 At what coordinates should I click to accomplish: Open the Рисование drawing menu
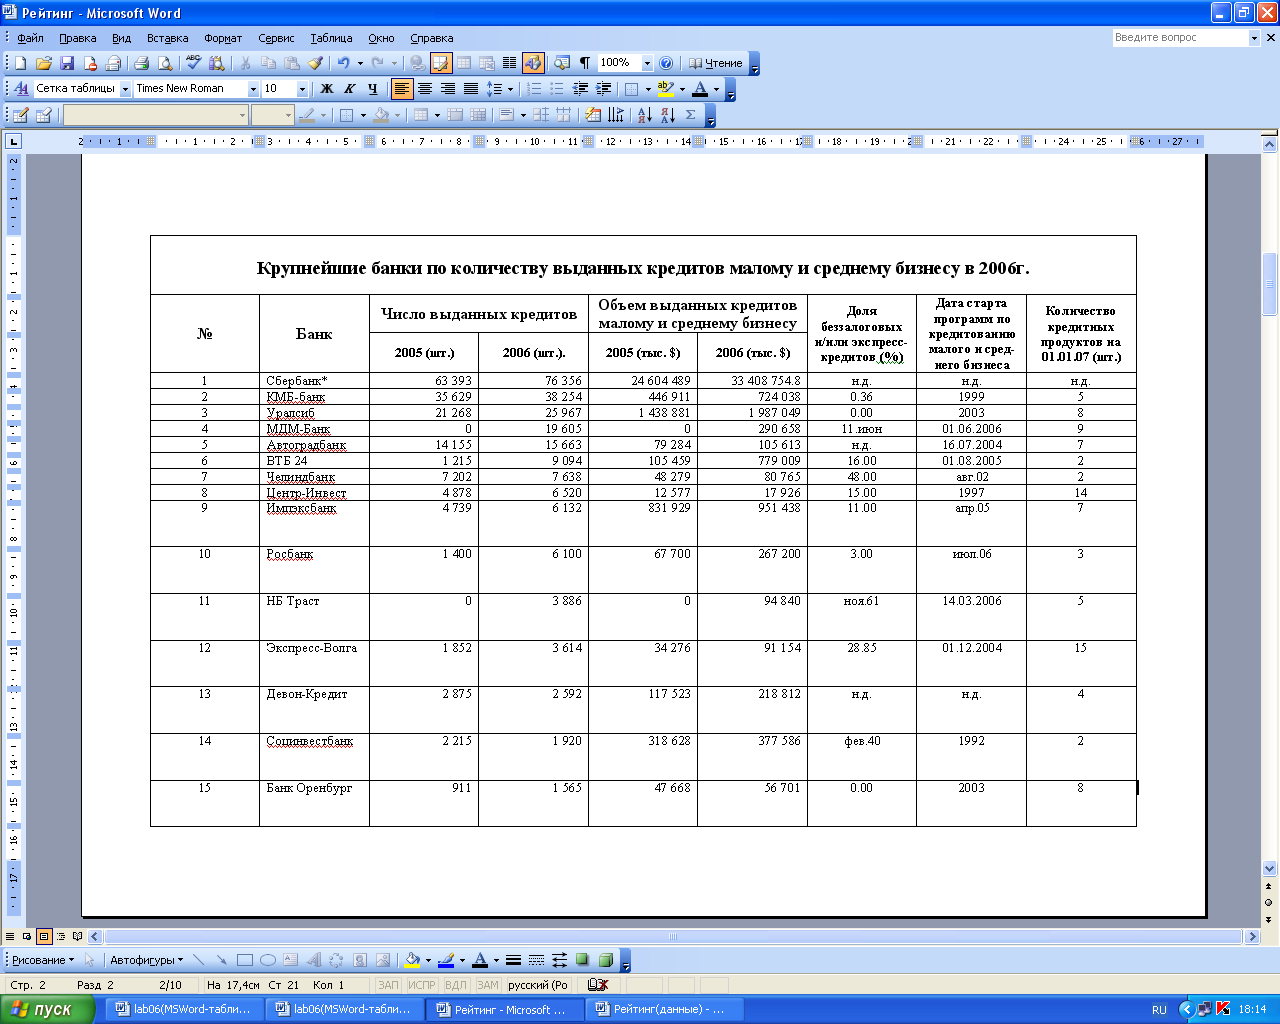[42, 960]
